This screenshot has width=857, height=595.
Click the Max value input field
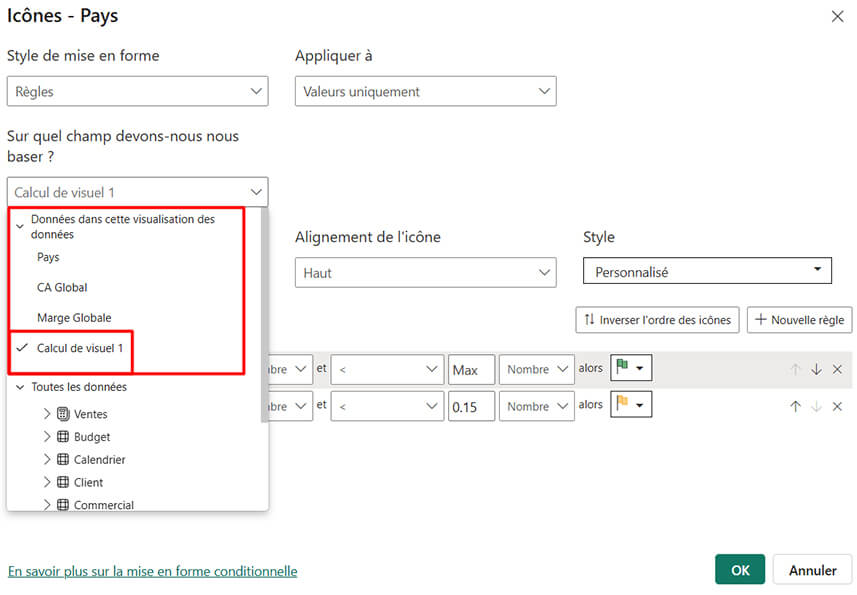[471, 368]
